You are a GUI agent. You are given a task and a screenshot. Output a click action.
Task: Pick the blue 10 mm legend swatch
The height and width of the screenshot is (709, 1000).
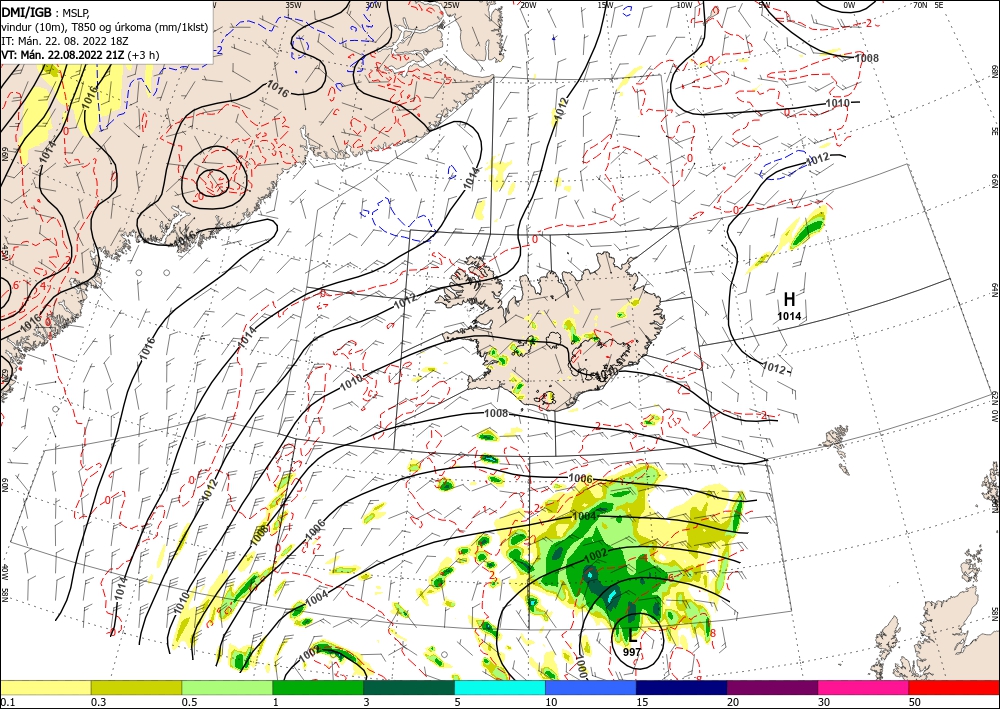[591, 687]
